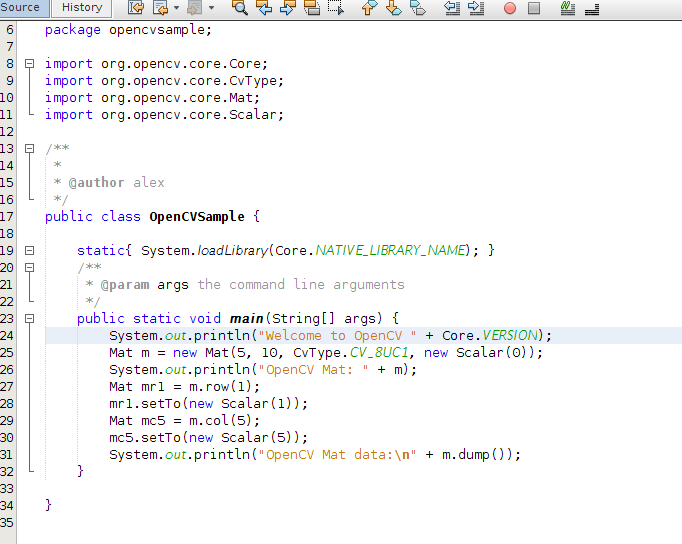Image resolution: width=682 pixels, height=544 pixels.
Task: Click the greyed Forward navigation icon
Action: [x=194, y=7]
